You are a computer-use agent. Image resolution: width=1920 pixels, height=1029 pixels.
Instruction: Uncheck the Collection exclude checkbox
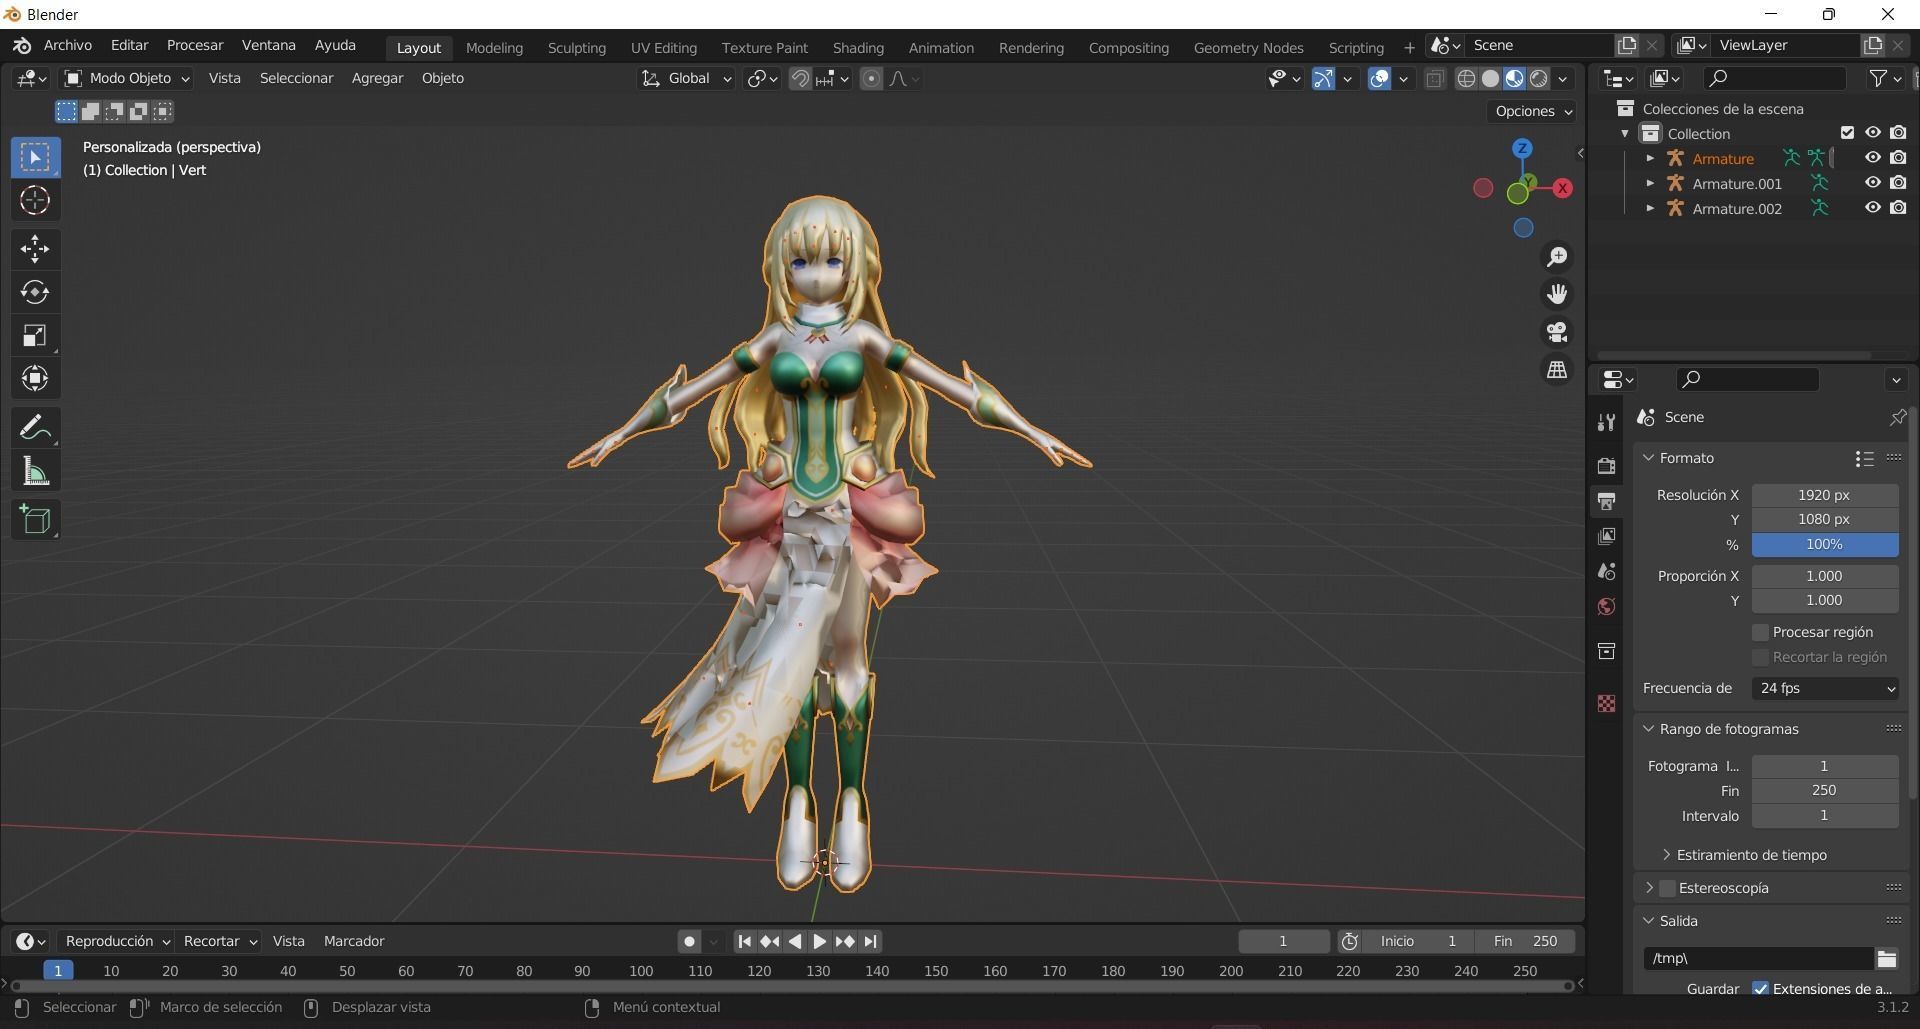tap(1847, 133)
